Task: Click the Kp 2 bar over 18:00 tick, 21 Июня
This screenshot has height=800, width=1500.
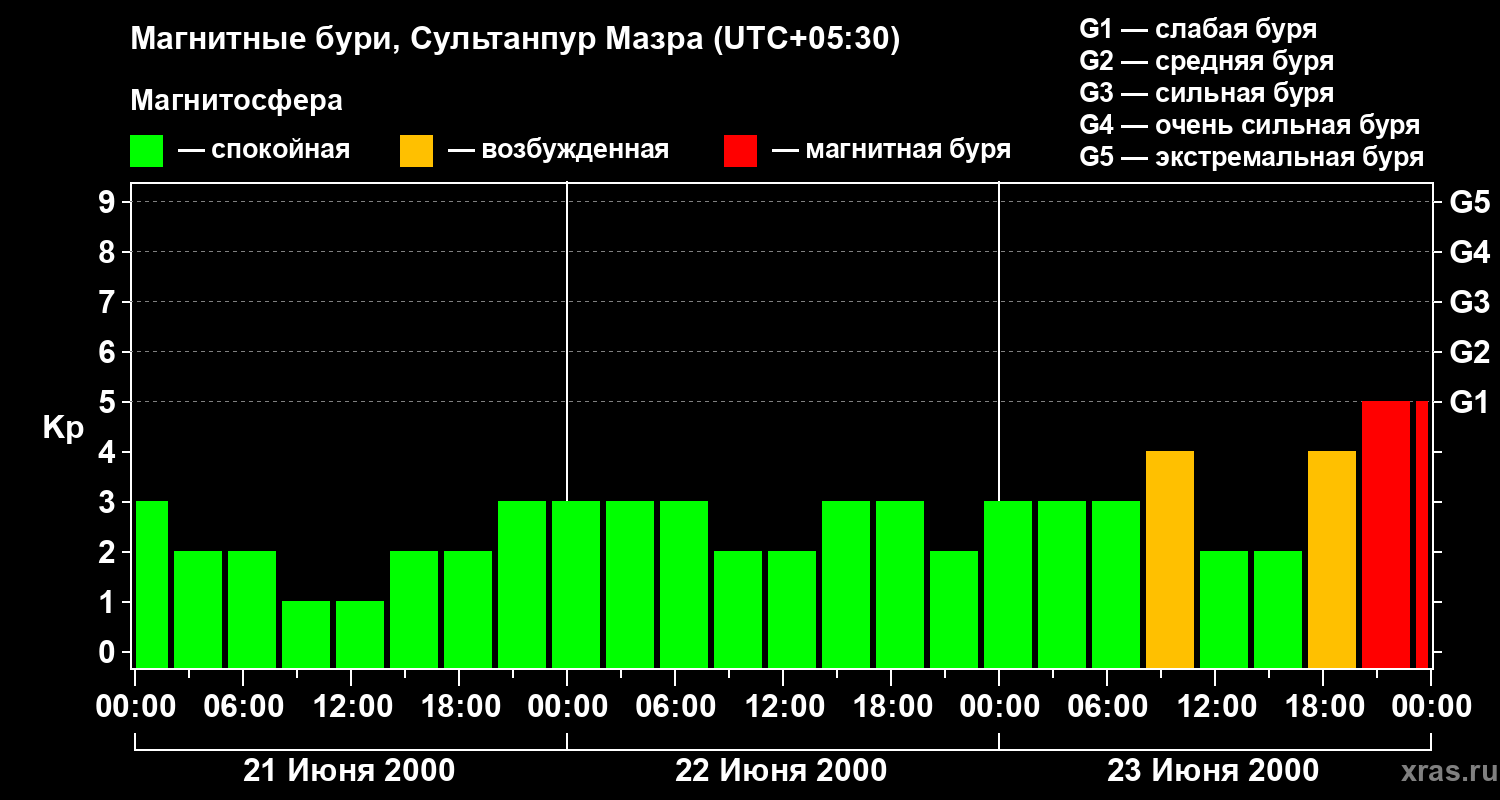Action: 468,609
